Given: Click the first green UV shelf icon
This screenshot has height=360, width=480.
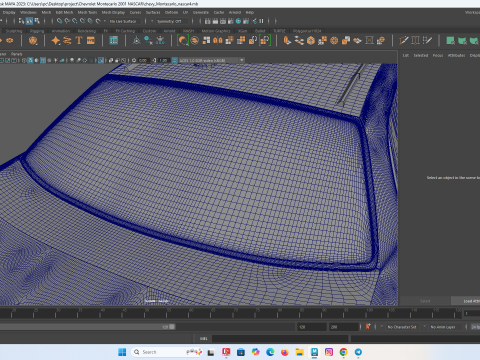Looking at the screenshot, I should click(x=451, y=41).
